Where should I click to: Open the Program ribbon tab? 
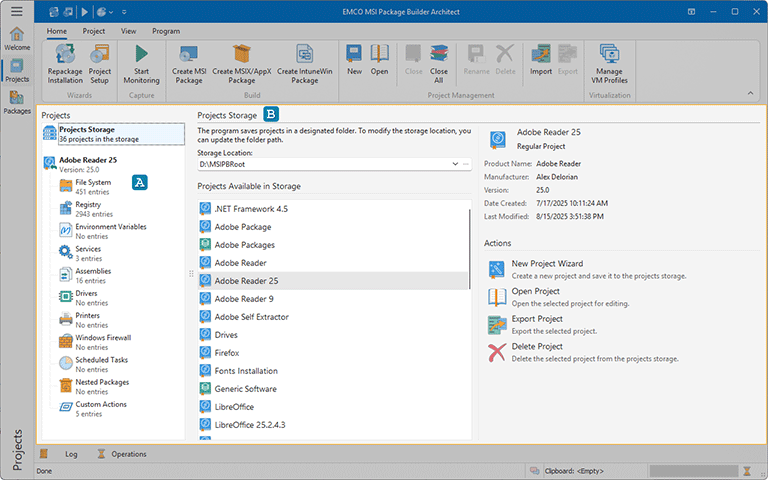[x=166, y=31]
